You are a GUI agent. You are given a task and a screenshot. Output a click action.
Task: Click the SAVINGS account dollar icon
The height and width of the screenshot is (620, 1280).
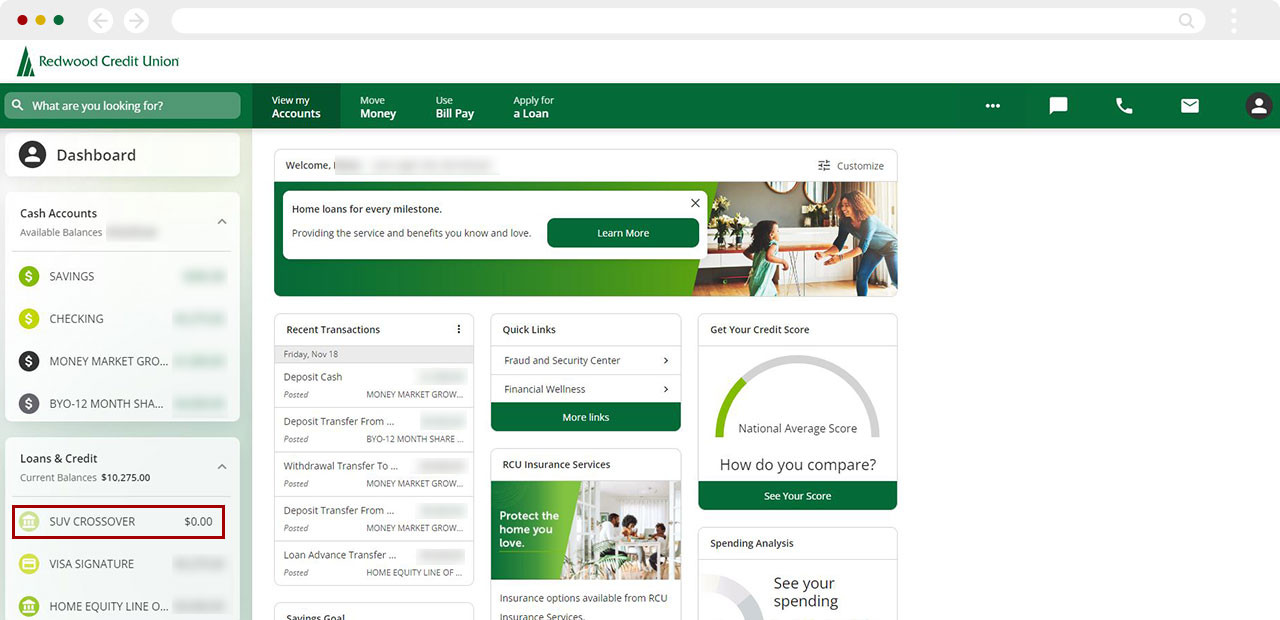pyautogui.click(x=29, y=276)
